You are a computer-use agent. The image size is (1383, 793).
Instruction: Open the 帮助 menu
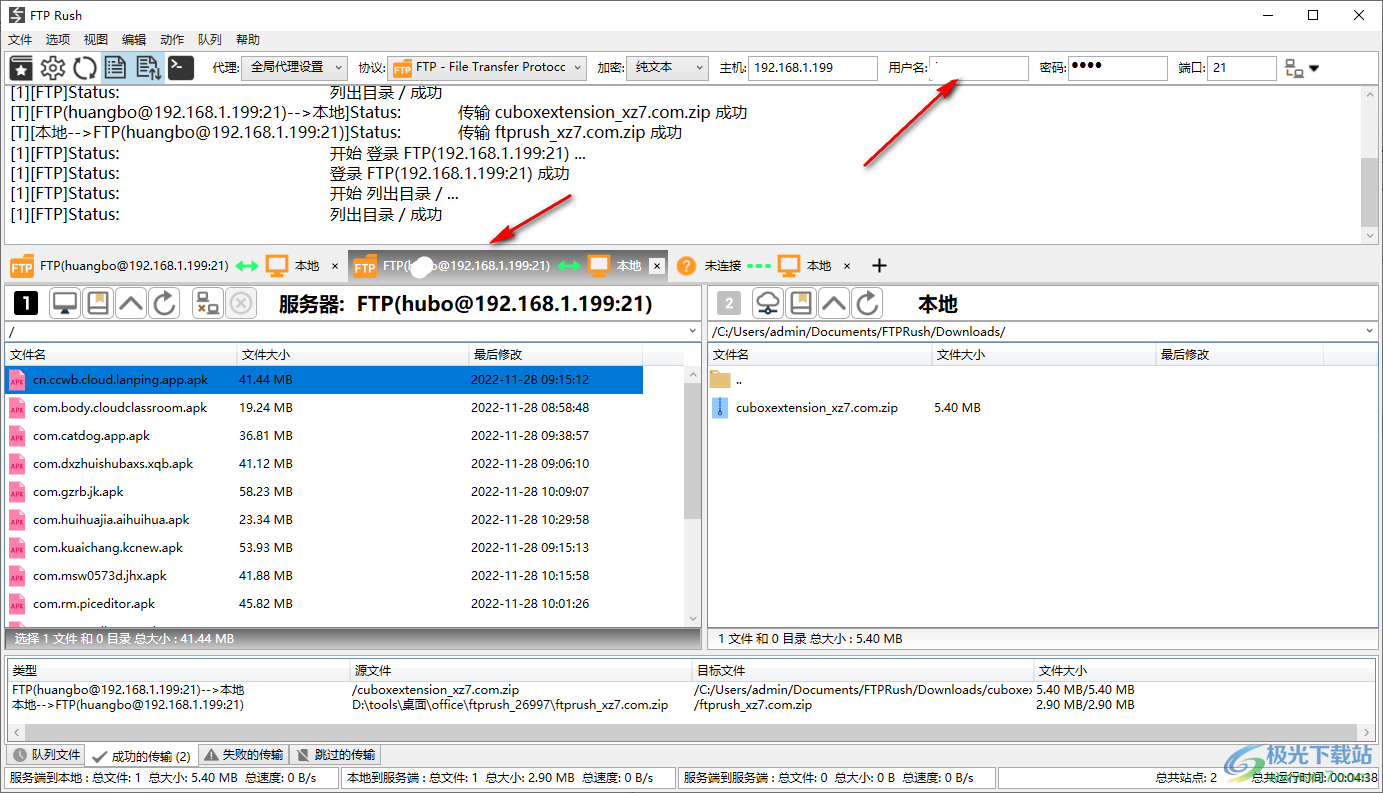248,40
